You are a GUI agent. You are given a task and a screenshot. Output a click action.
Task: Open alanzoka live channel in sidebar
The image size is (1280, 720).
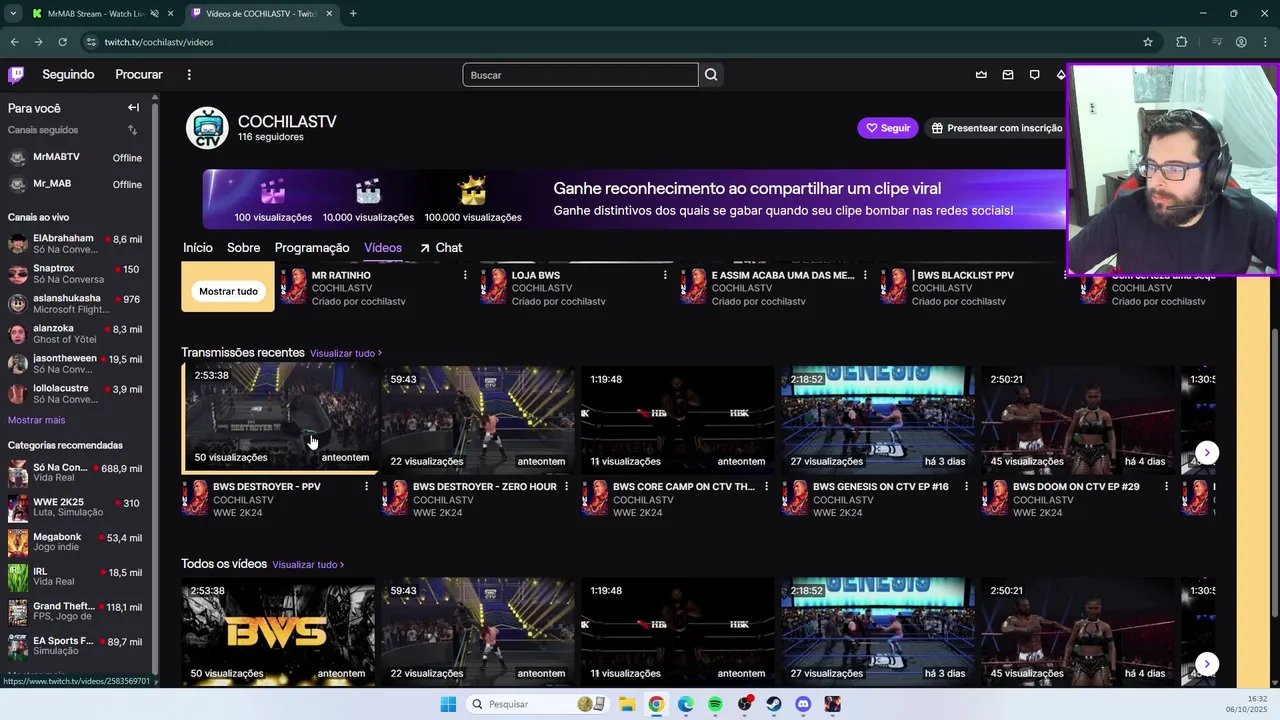[x=75, y=334]
